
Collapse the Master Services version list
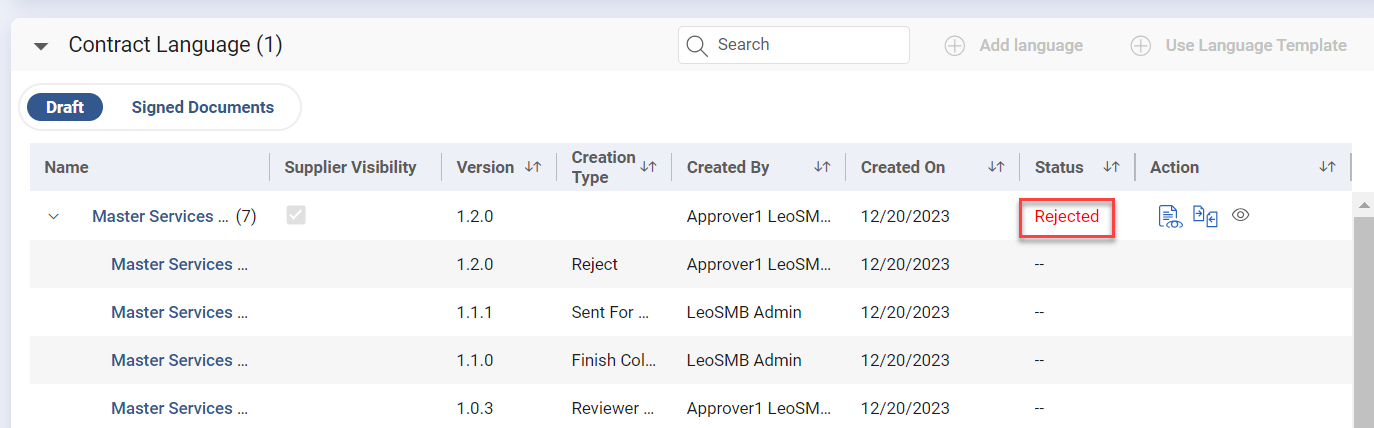(x=54, y=216)
